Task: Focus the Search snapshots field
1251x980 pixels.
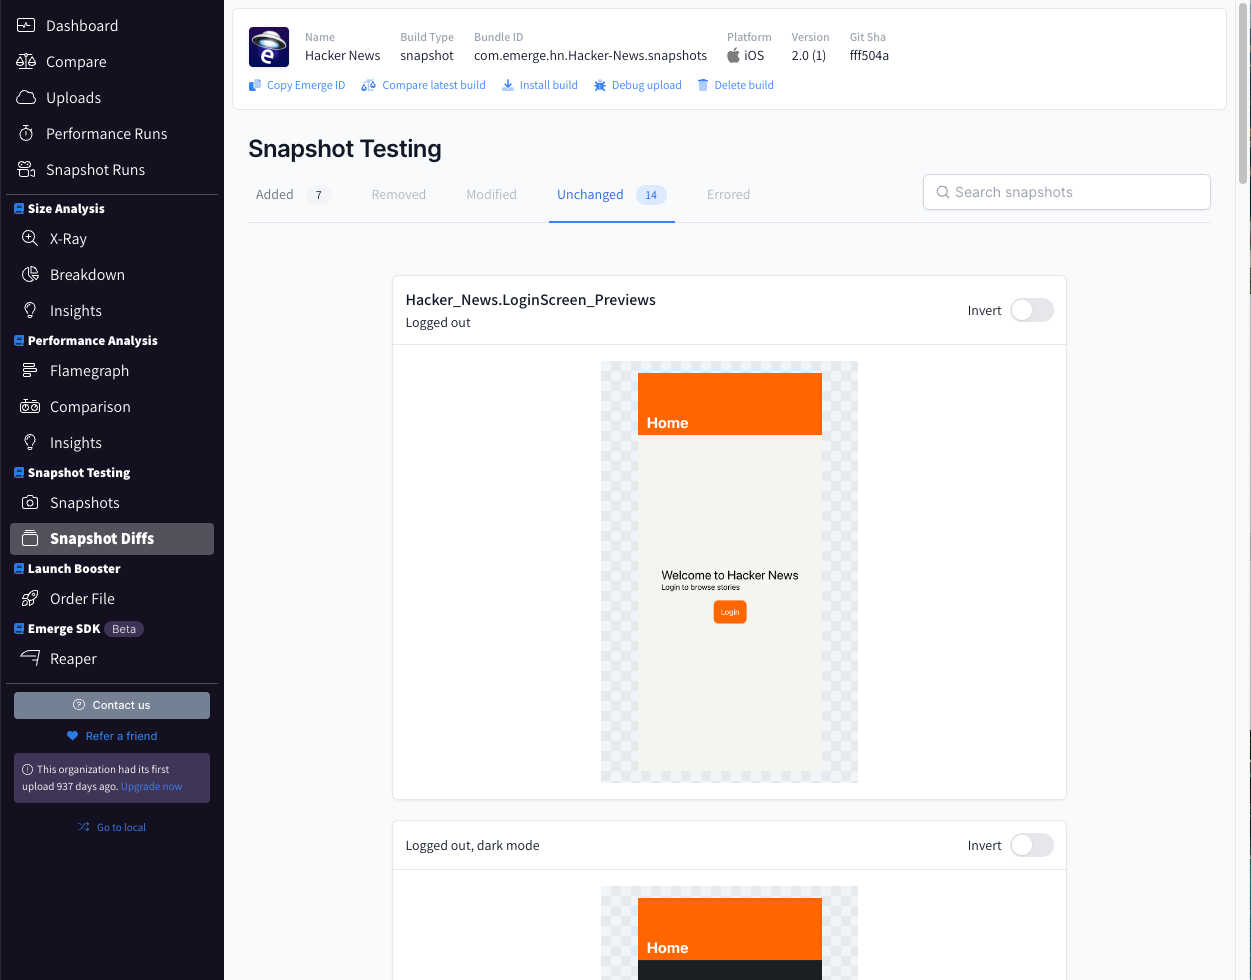Action: point(1067,192)
